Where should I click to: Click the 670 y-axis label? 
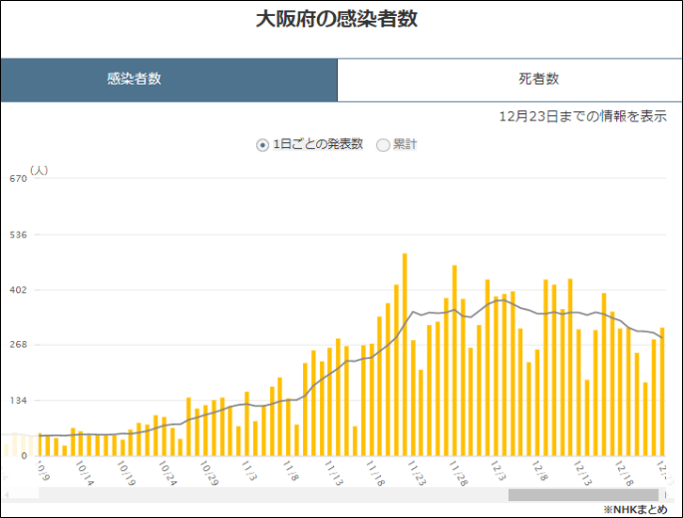point(18,179)
